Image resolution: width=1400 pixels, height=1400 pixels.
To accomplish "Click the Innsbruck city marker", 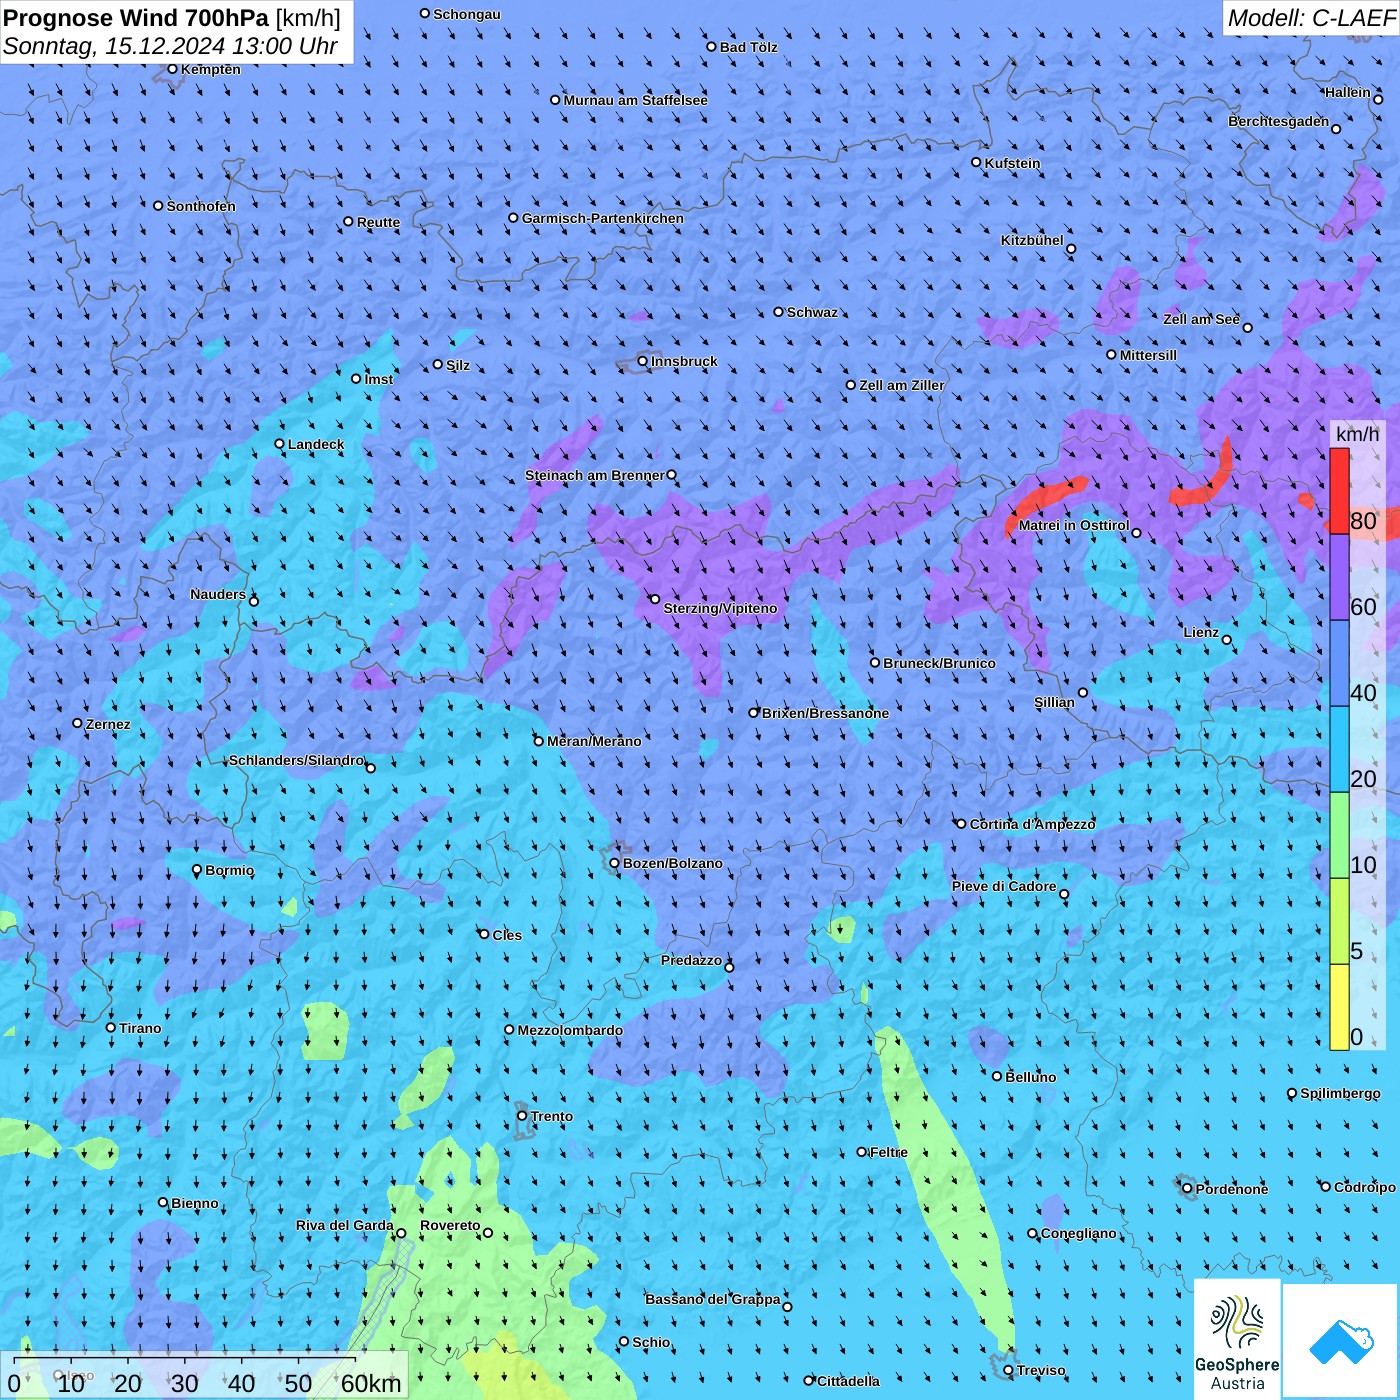I will (643, 361).
